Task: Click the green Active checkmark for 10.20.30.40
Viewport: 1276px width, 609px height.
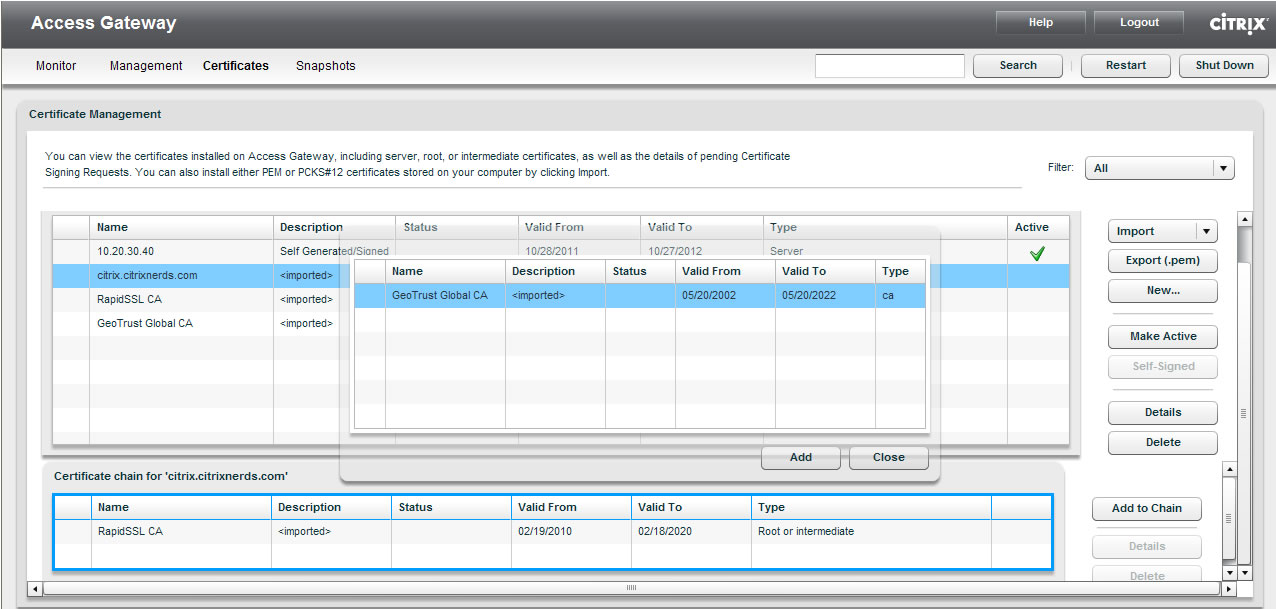Action: click(1037, 254)
